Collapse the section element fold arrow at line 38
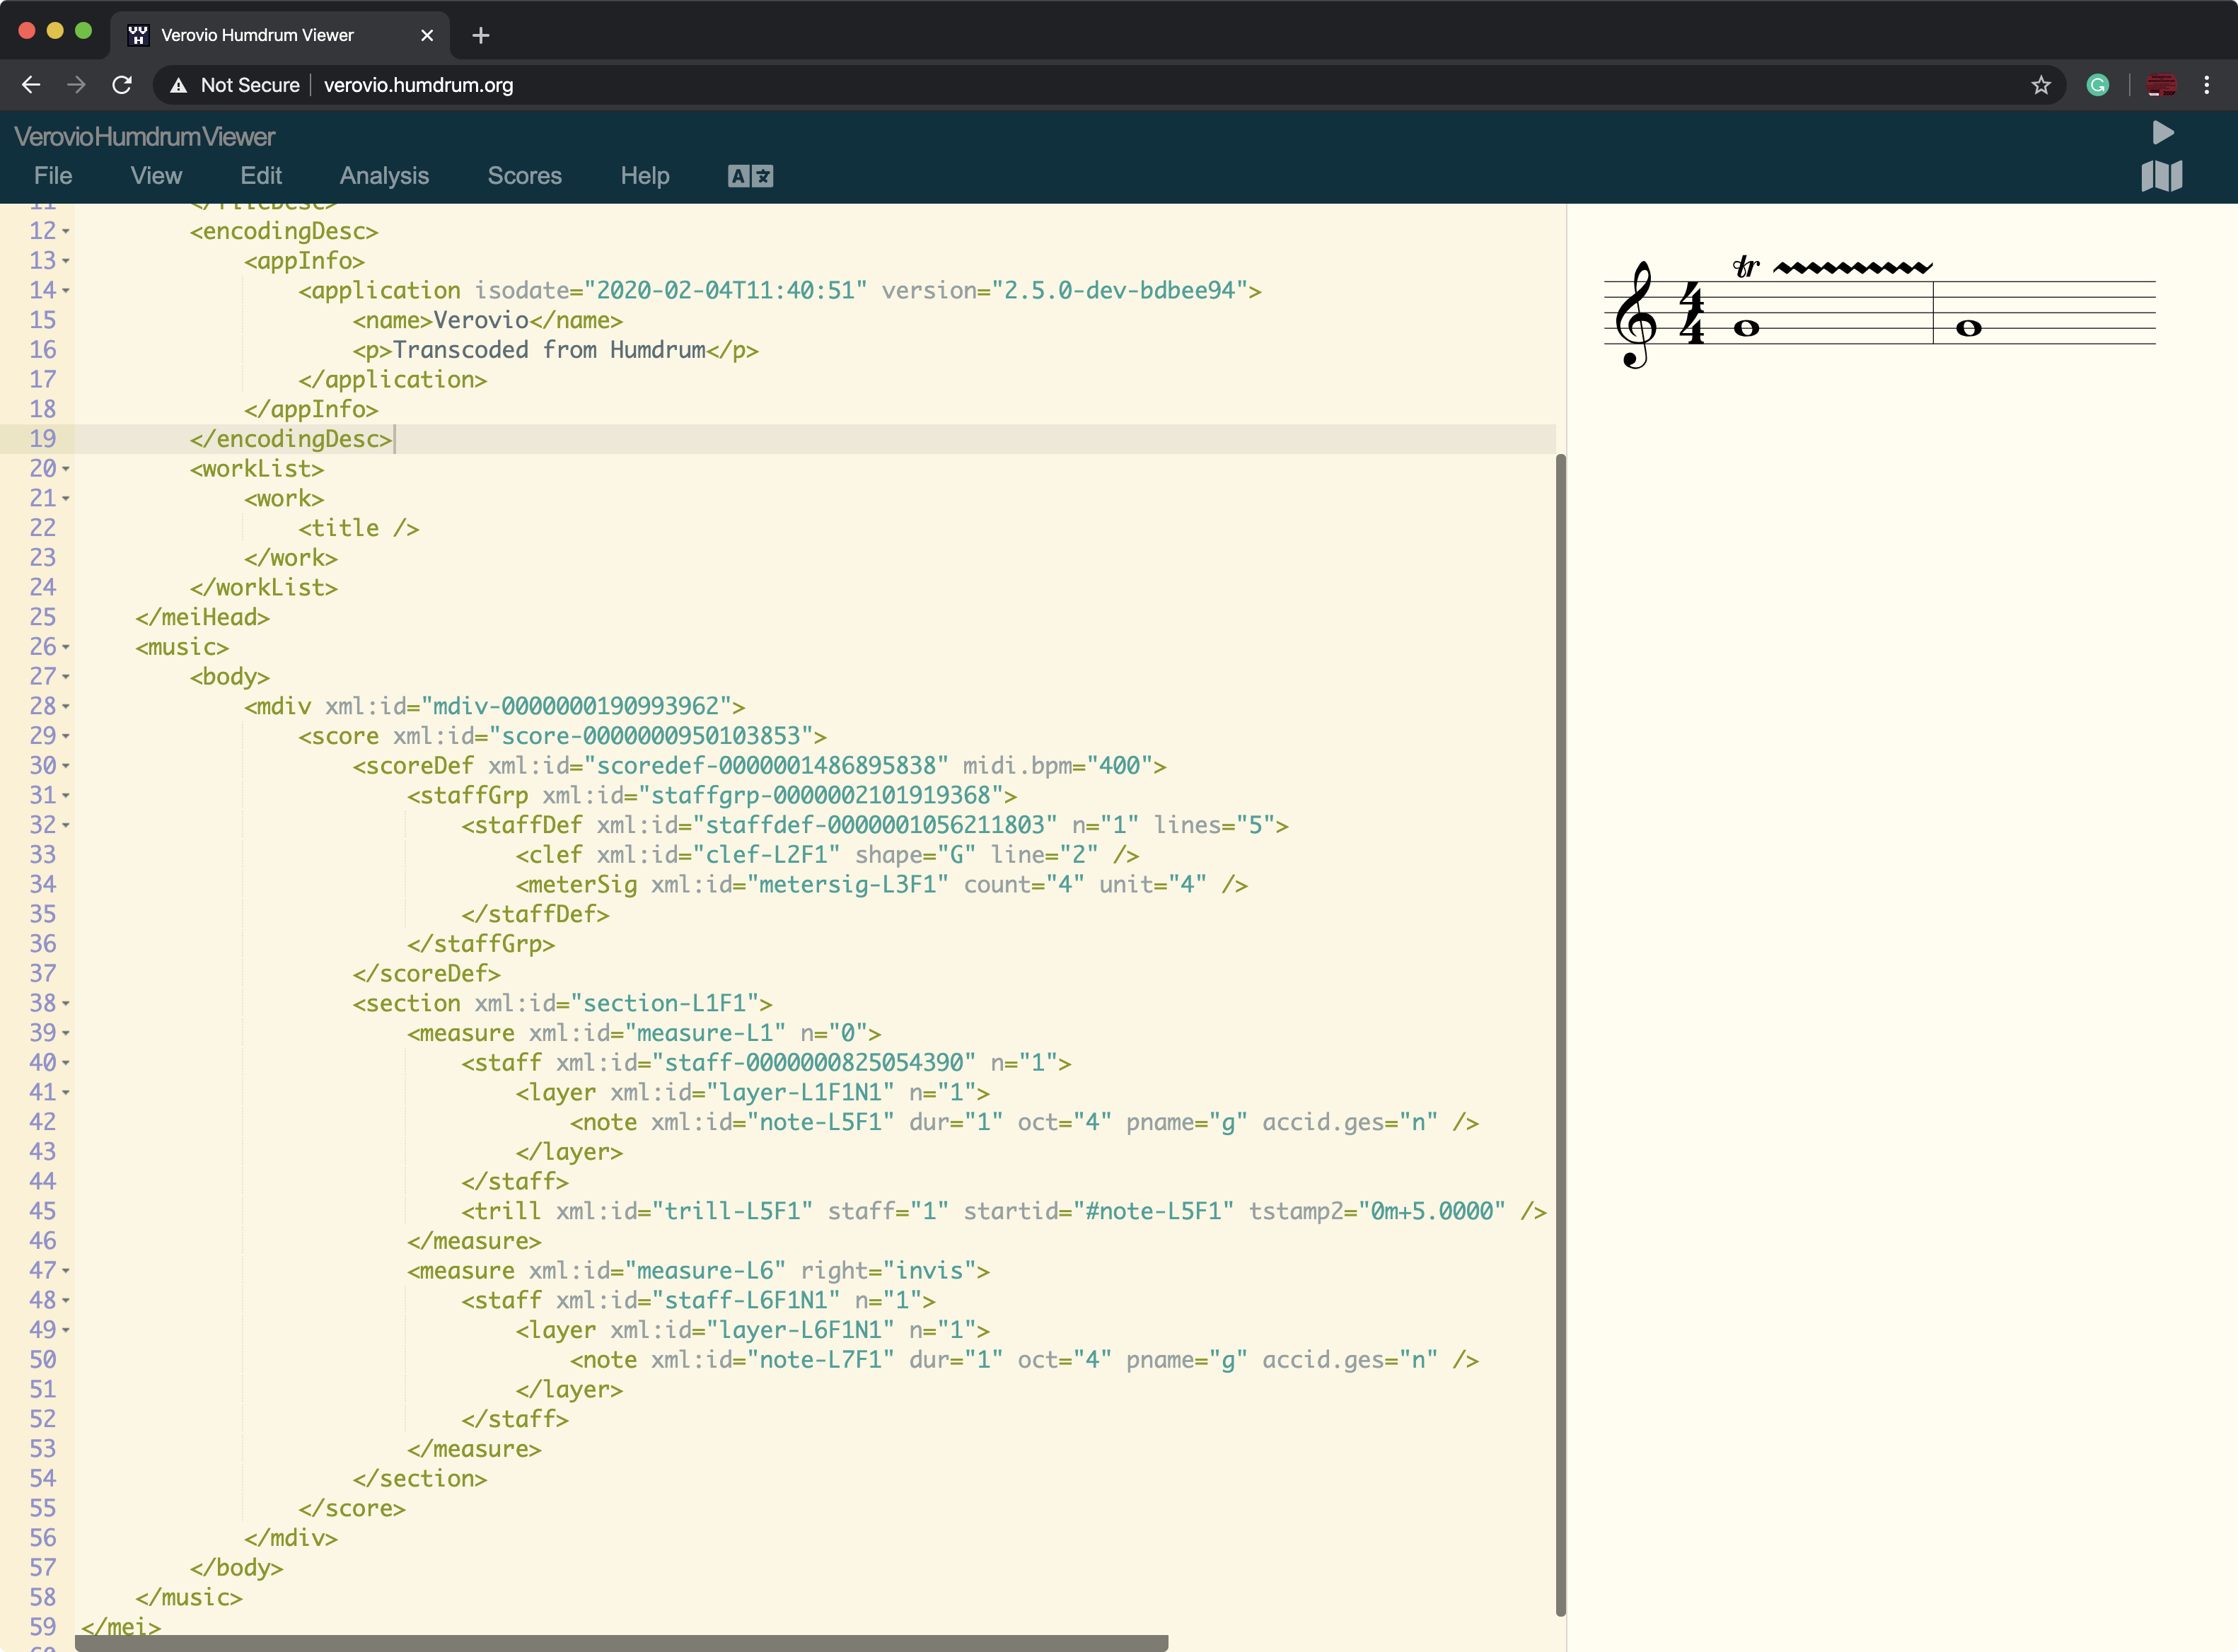 (65, 1003)
